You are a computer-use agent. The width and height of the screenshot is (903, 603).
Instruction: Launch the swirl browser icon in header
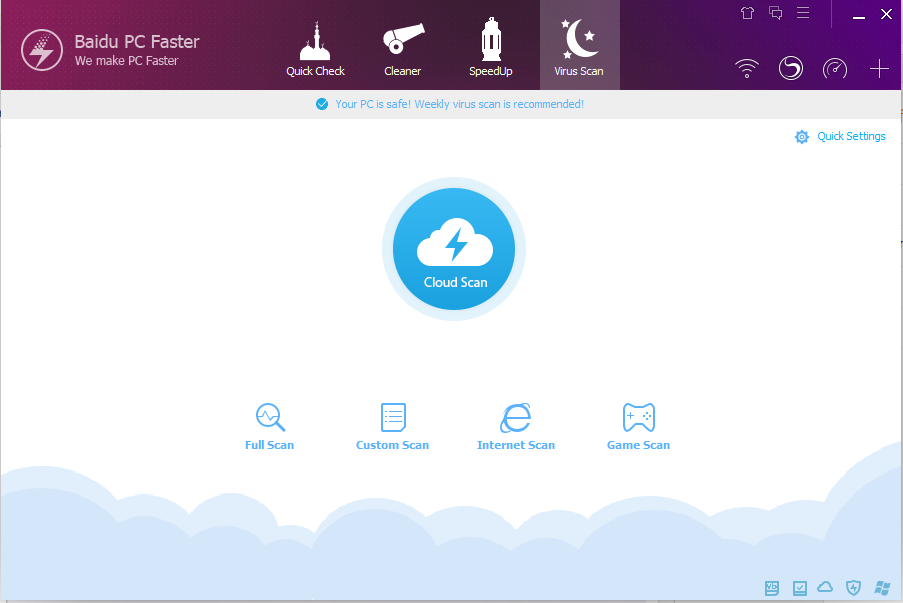coord(791,68)
